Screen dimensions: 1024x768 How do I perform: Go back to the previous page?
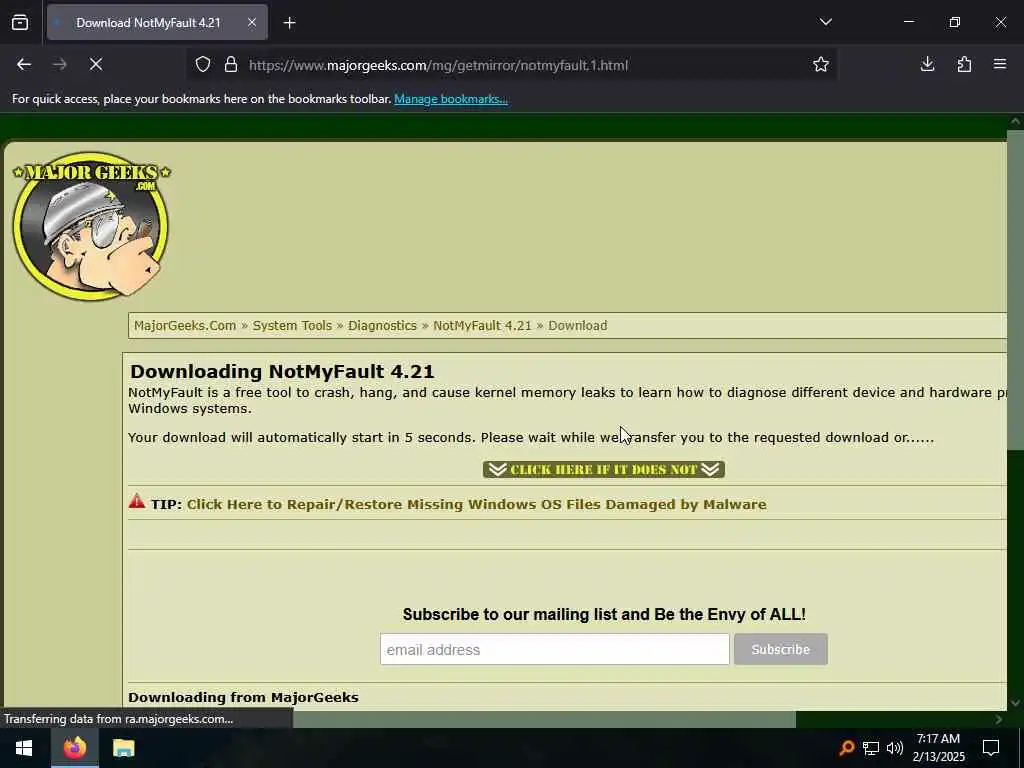tap(24, 64)
